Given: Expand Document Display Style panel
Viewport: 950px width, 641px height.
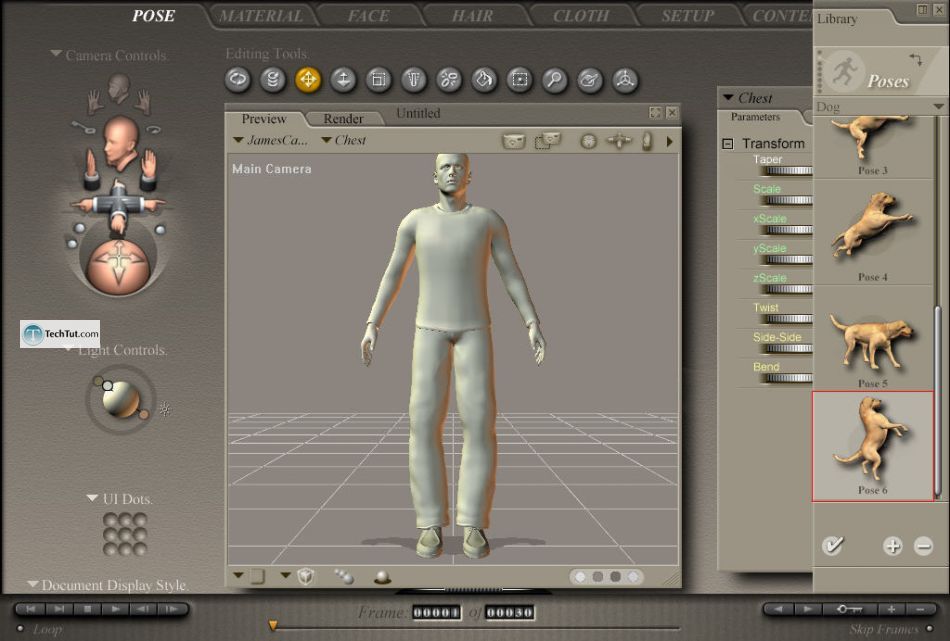Looking at the screenshot, I should [33, 584].
